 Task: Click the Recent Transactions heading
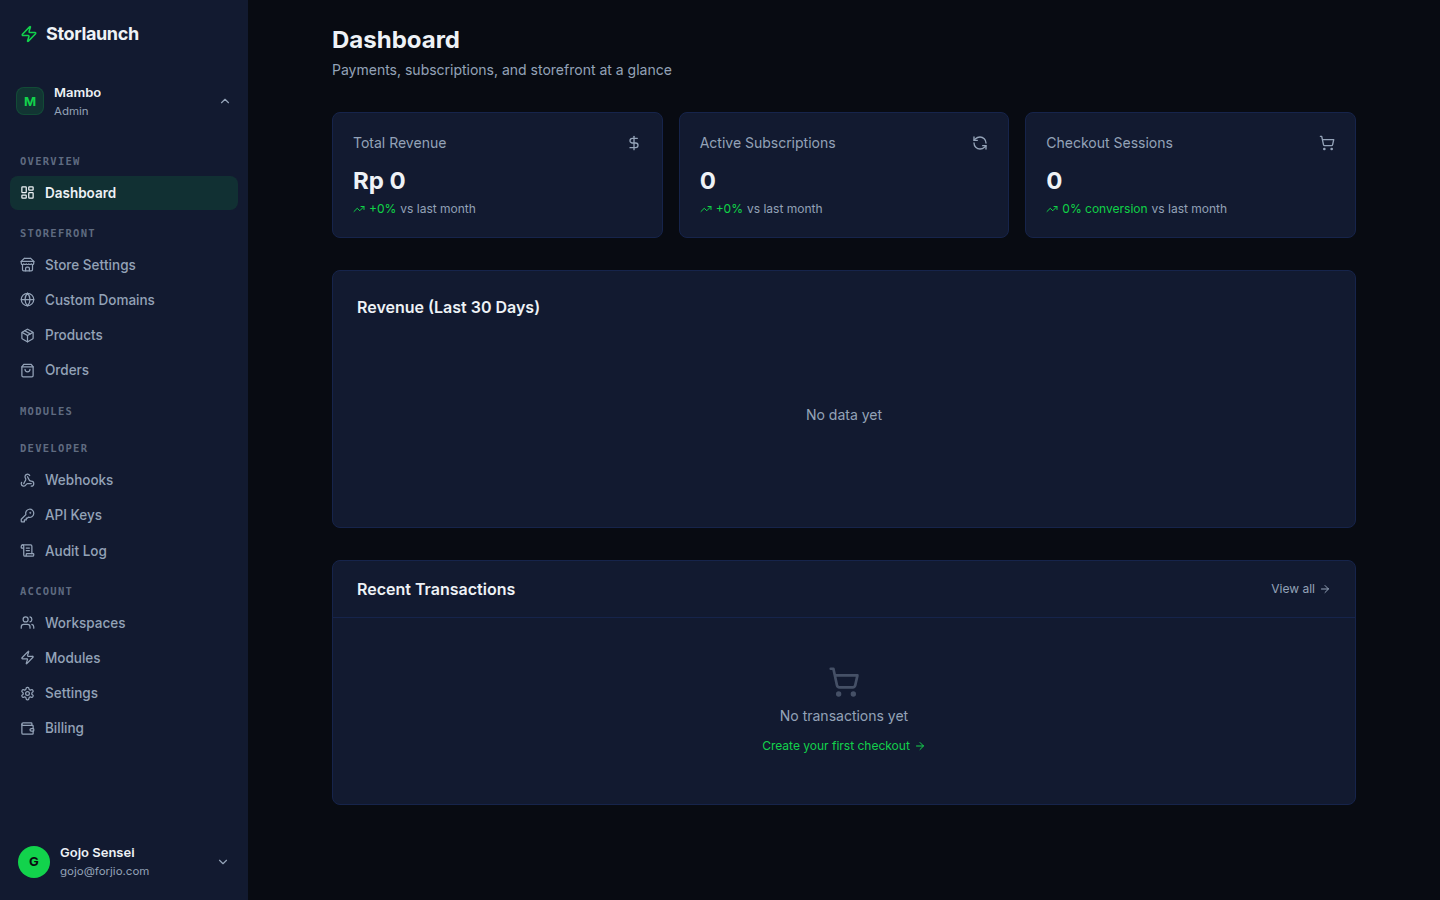coord(436,589)
